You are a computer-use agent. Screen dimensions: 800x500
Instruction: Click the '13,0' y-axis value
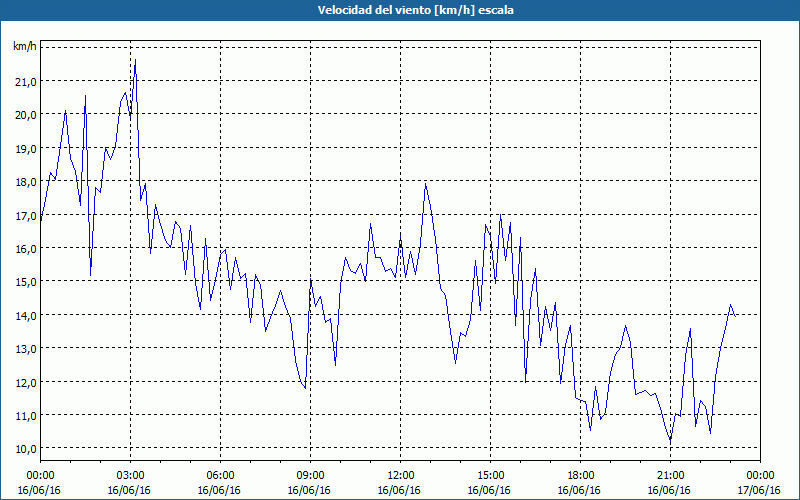pos(27,348)
